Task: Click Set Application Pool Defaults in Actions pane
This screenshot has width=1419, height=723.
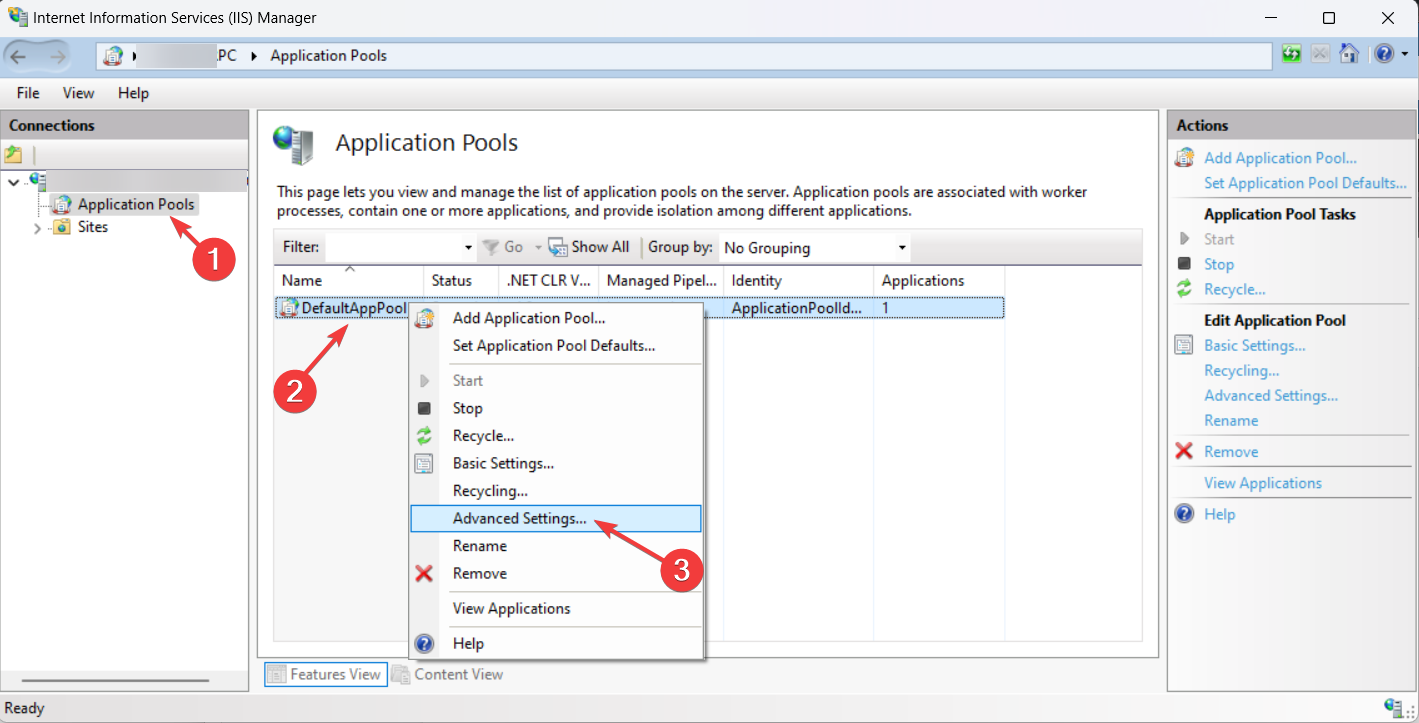Action: (1305, 183)
